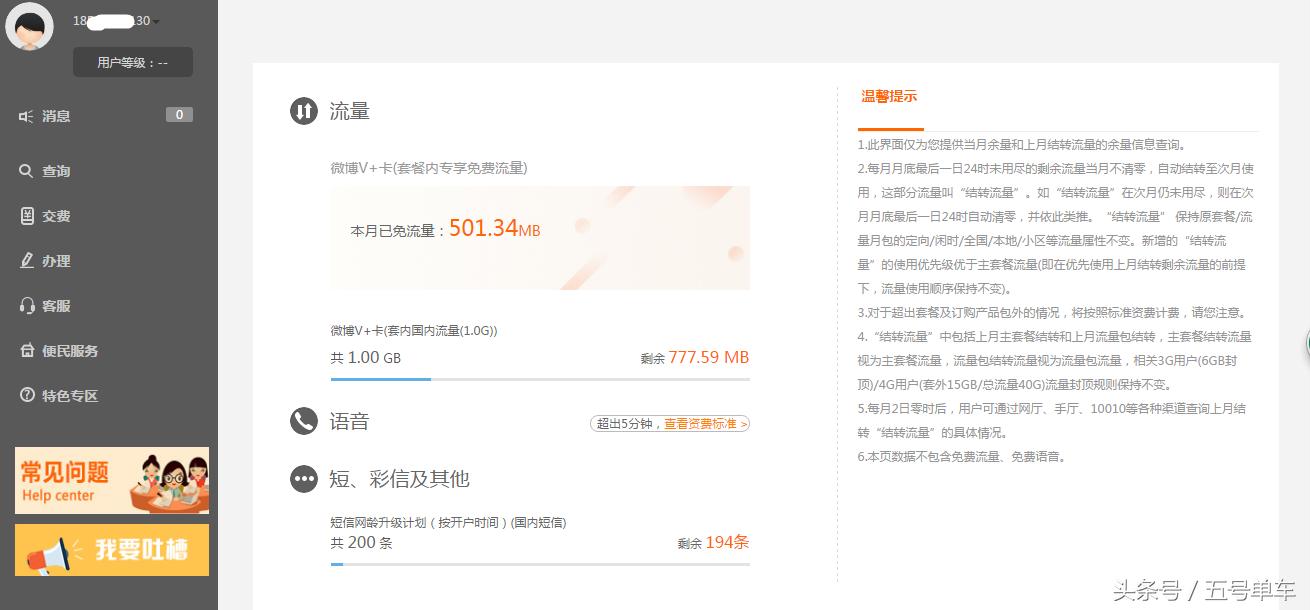The height and width of the screenshot is (610, 1310).
Task: Click the 流量 pause-style section icon
Action: (303, 112)
